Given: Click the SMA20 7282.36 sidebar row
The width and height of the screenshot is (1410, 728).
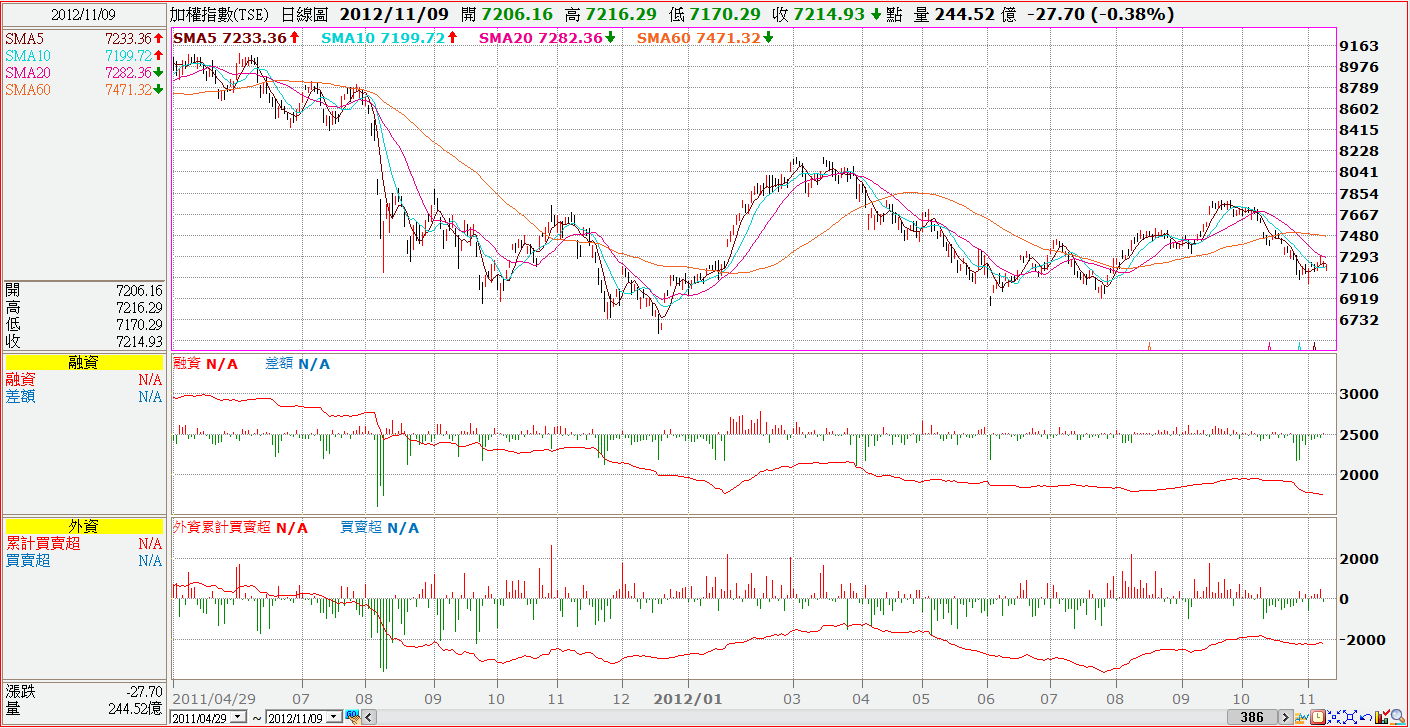Looking at the screenshot, I should (83, 72).
